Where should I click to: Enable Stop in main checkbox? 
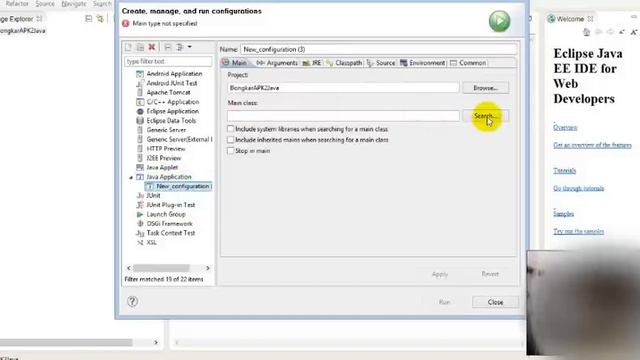coord(231,151)
